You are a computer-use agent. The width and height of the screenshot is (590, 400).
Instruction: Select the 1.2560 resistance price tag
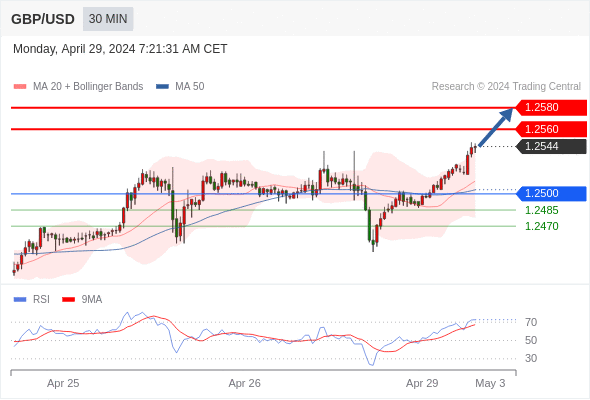[551, 129]
